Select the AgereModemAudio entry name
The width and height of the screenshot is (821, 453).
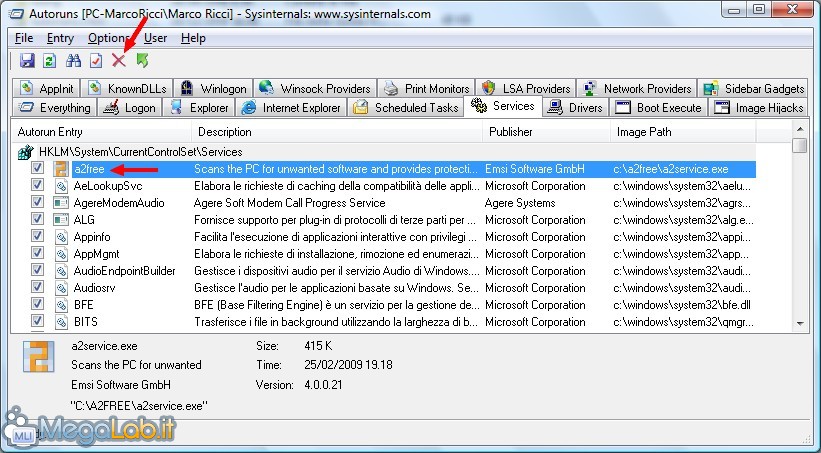click(x=119, y=203)
